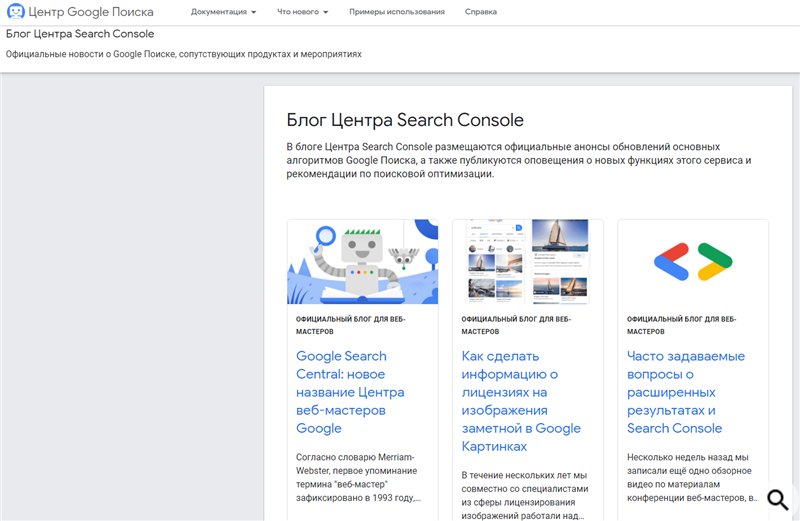Click the Документация dropdown arrow
This screenshot has height=521, width=800.
click(x=254, y=12)
